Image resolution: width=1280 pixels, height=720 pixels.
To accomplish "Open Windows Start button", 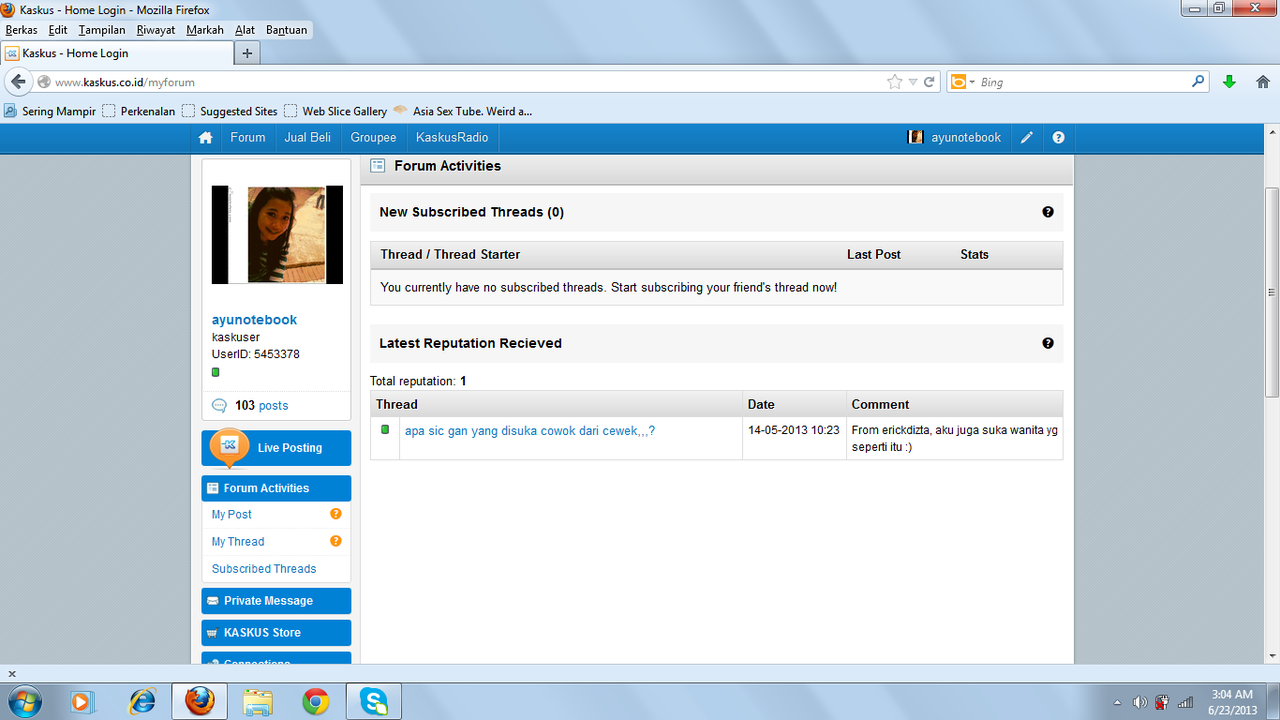I will 23,702.
